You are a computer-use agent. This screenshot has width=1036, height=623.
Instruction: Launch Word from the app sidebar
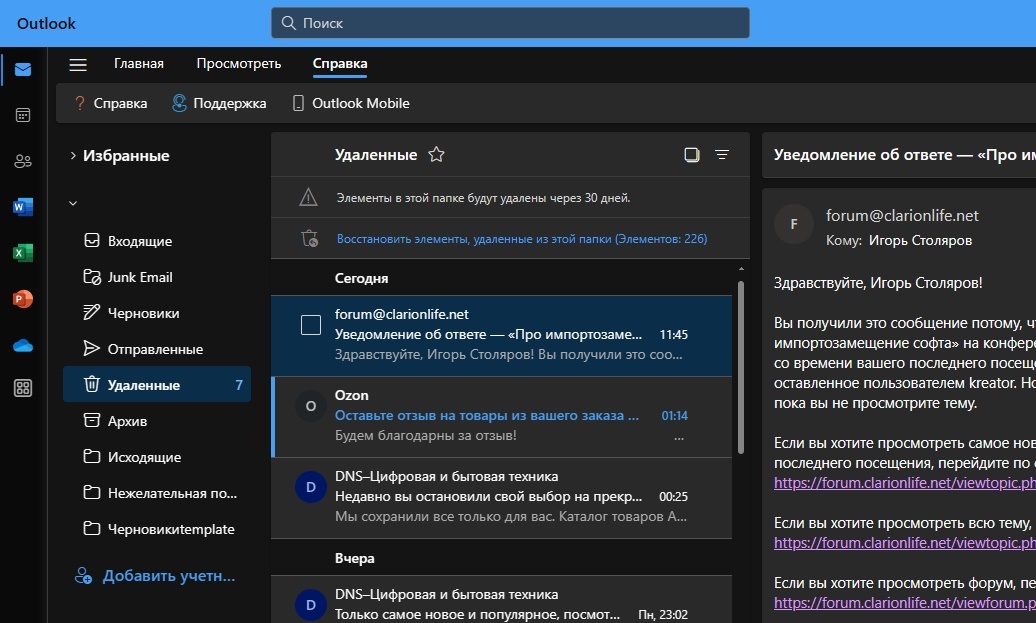click(23, 207)
